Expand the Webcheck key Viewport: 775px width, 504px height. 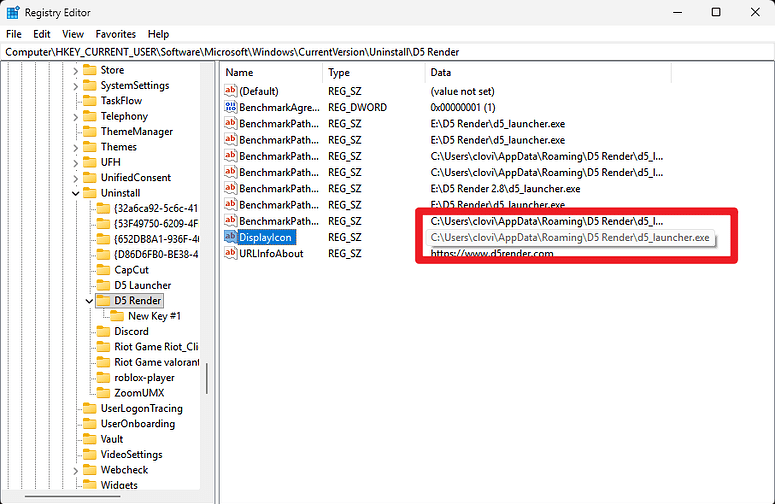pyautogui.click(x=75, y=470)
